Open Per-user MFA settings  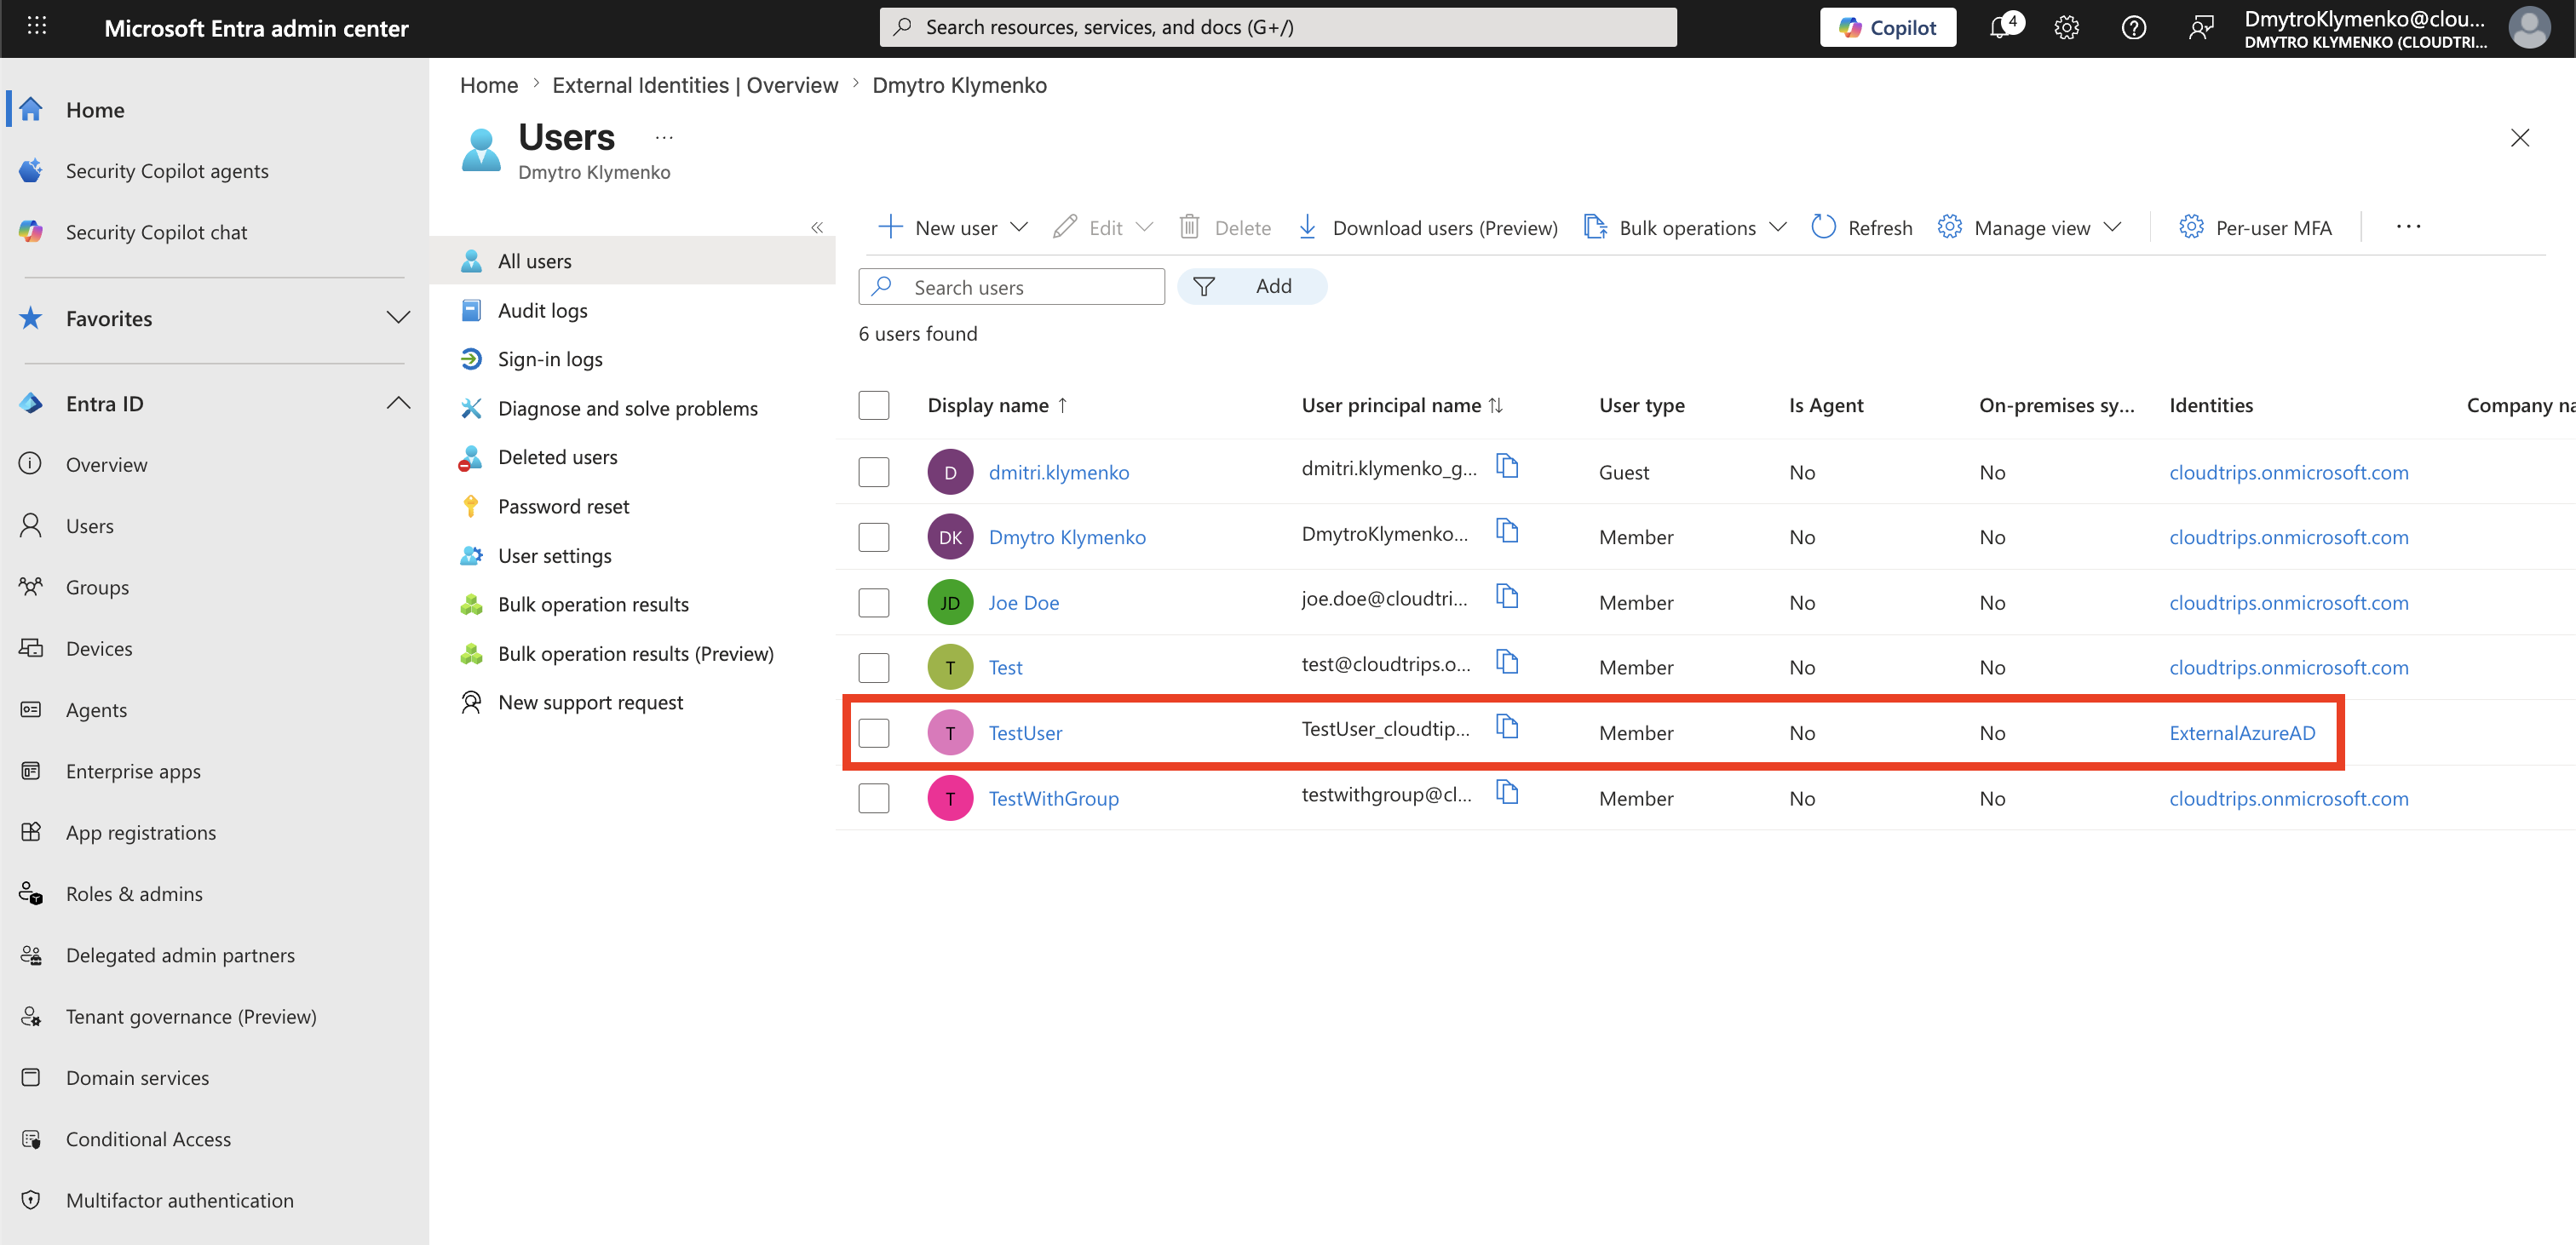point(2254,228)
